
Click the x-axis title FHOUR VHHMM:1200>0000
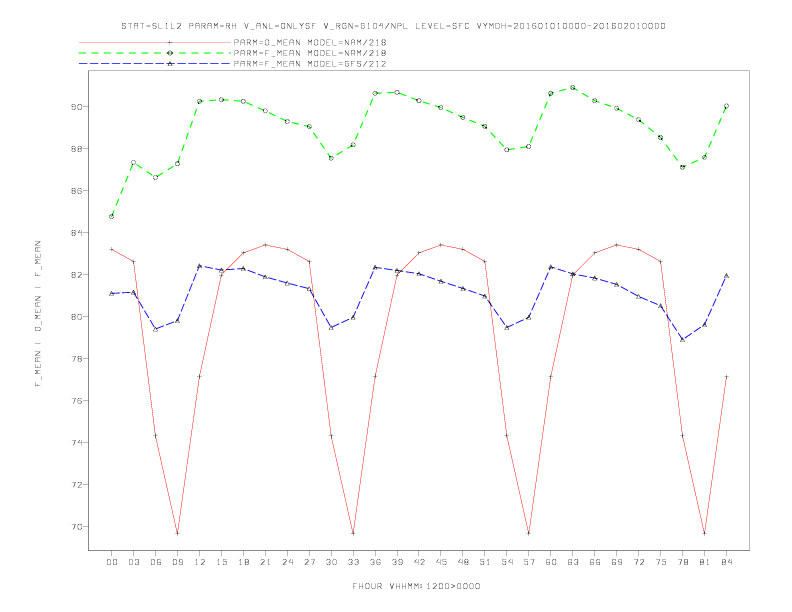tap(416, 586)
